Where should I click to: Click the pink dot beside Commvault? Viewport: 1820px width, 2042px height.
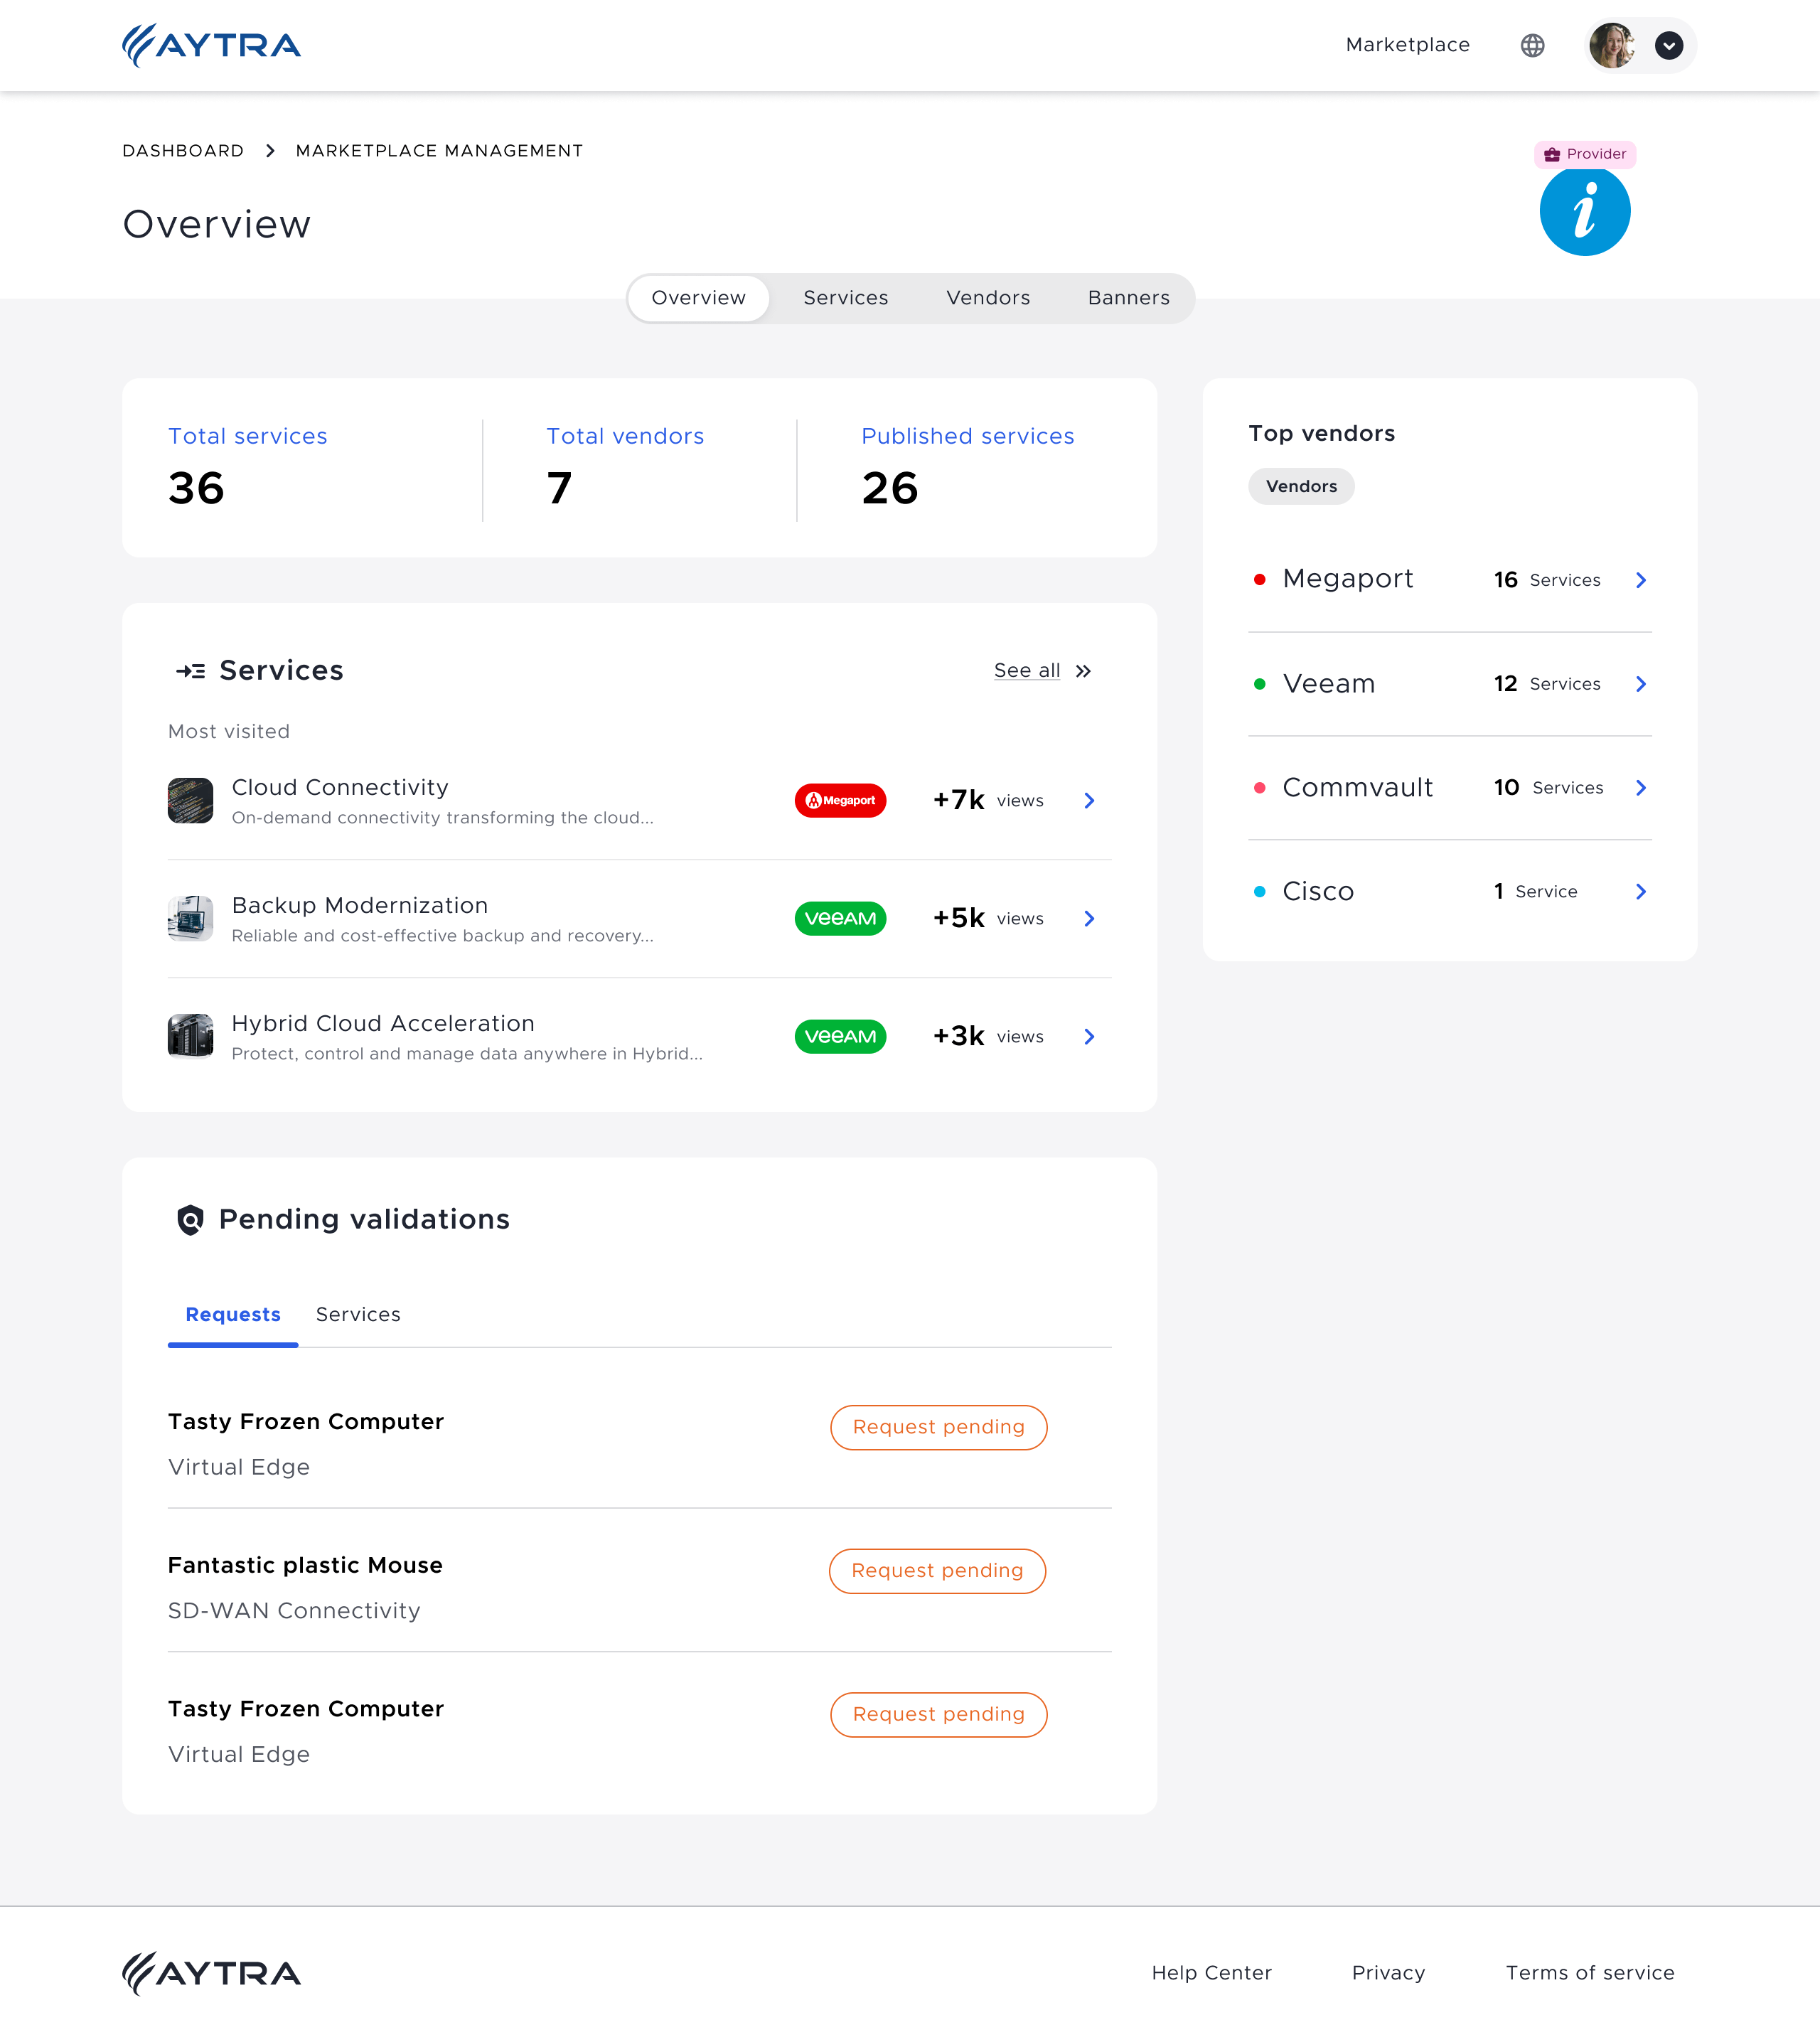tap(1259, 788)
